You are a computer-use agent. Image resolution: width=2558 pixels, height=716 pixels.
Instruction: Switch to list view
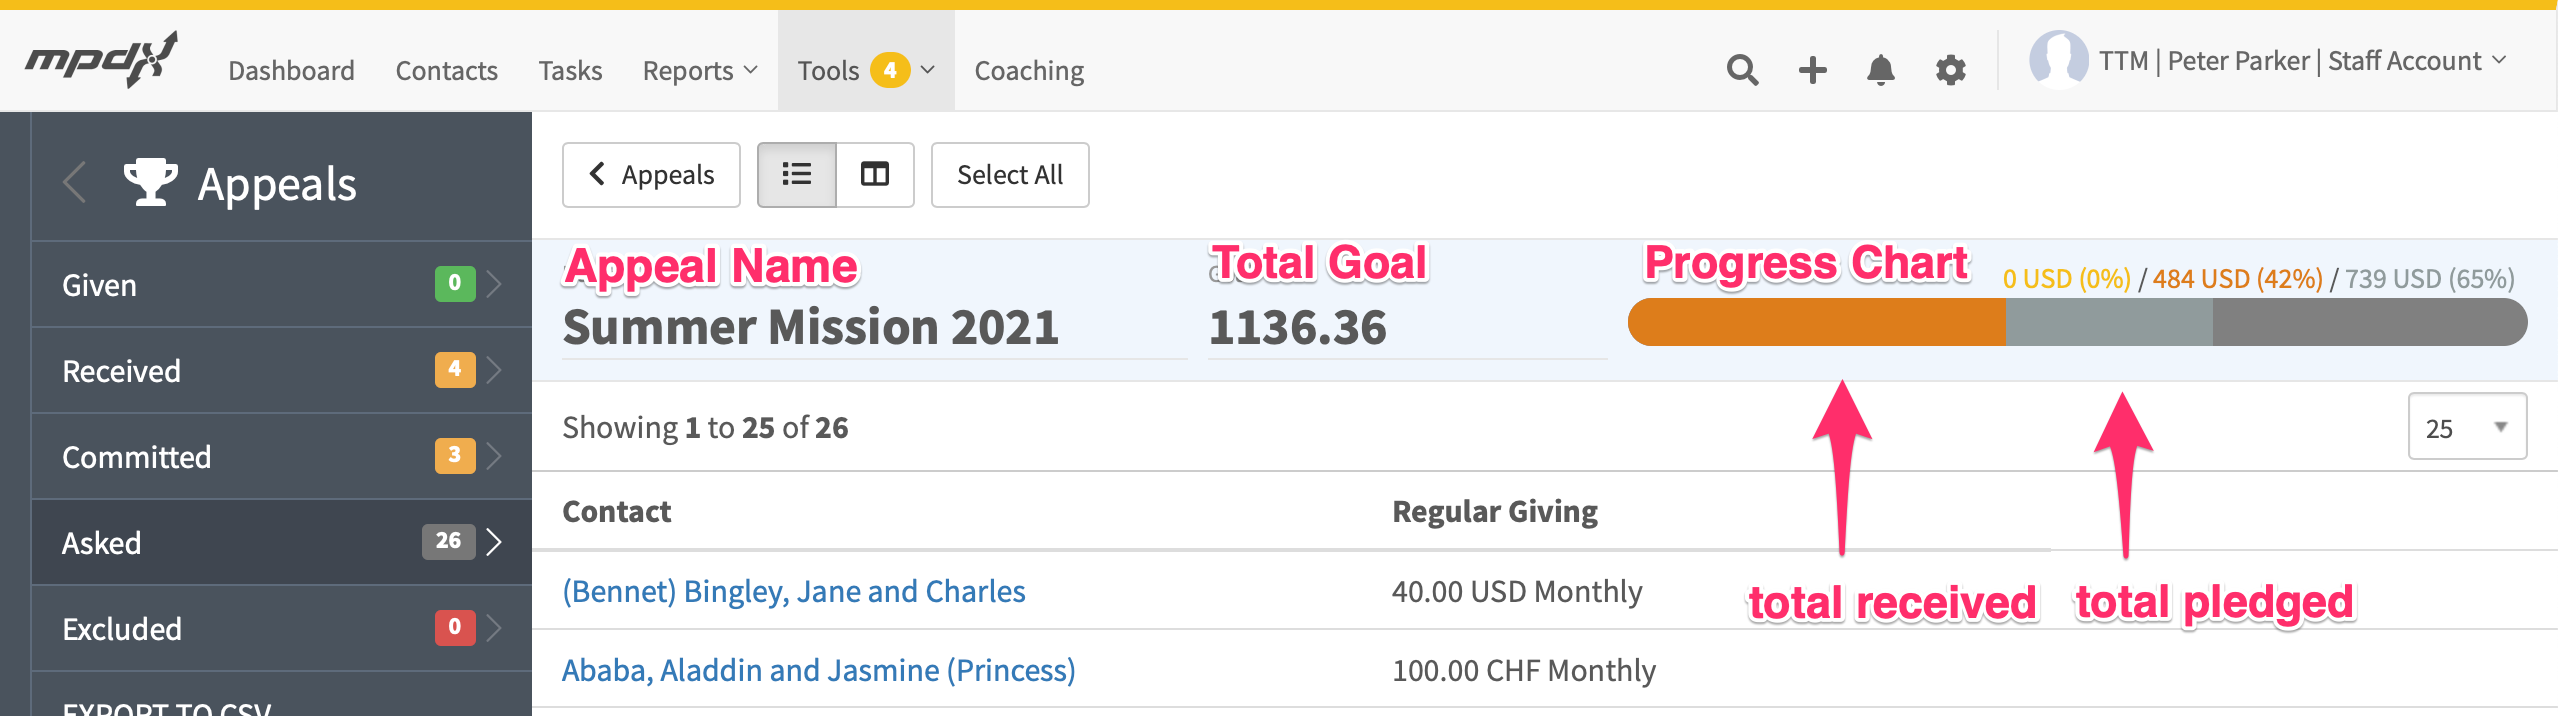796,175
